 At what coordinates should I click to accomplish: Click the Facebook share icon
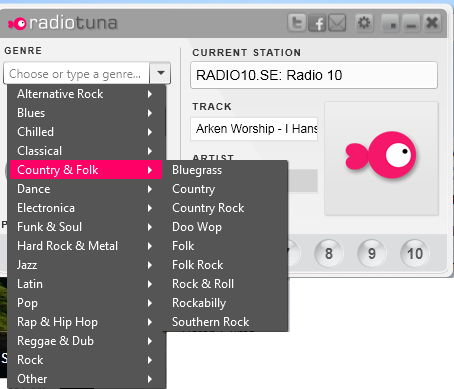pyautogui.click(x=317, y=23)
